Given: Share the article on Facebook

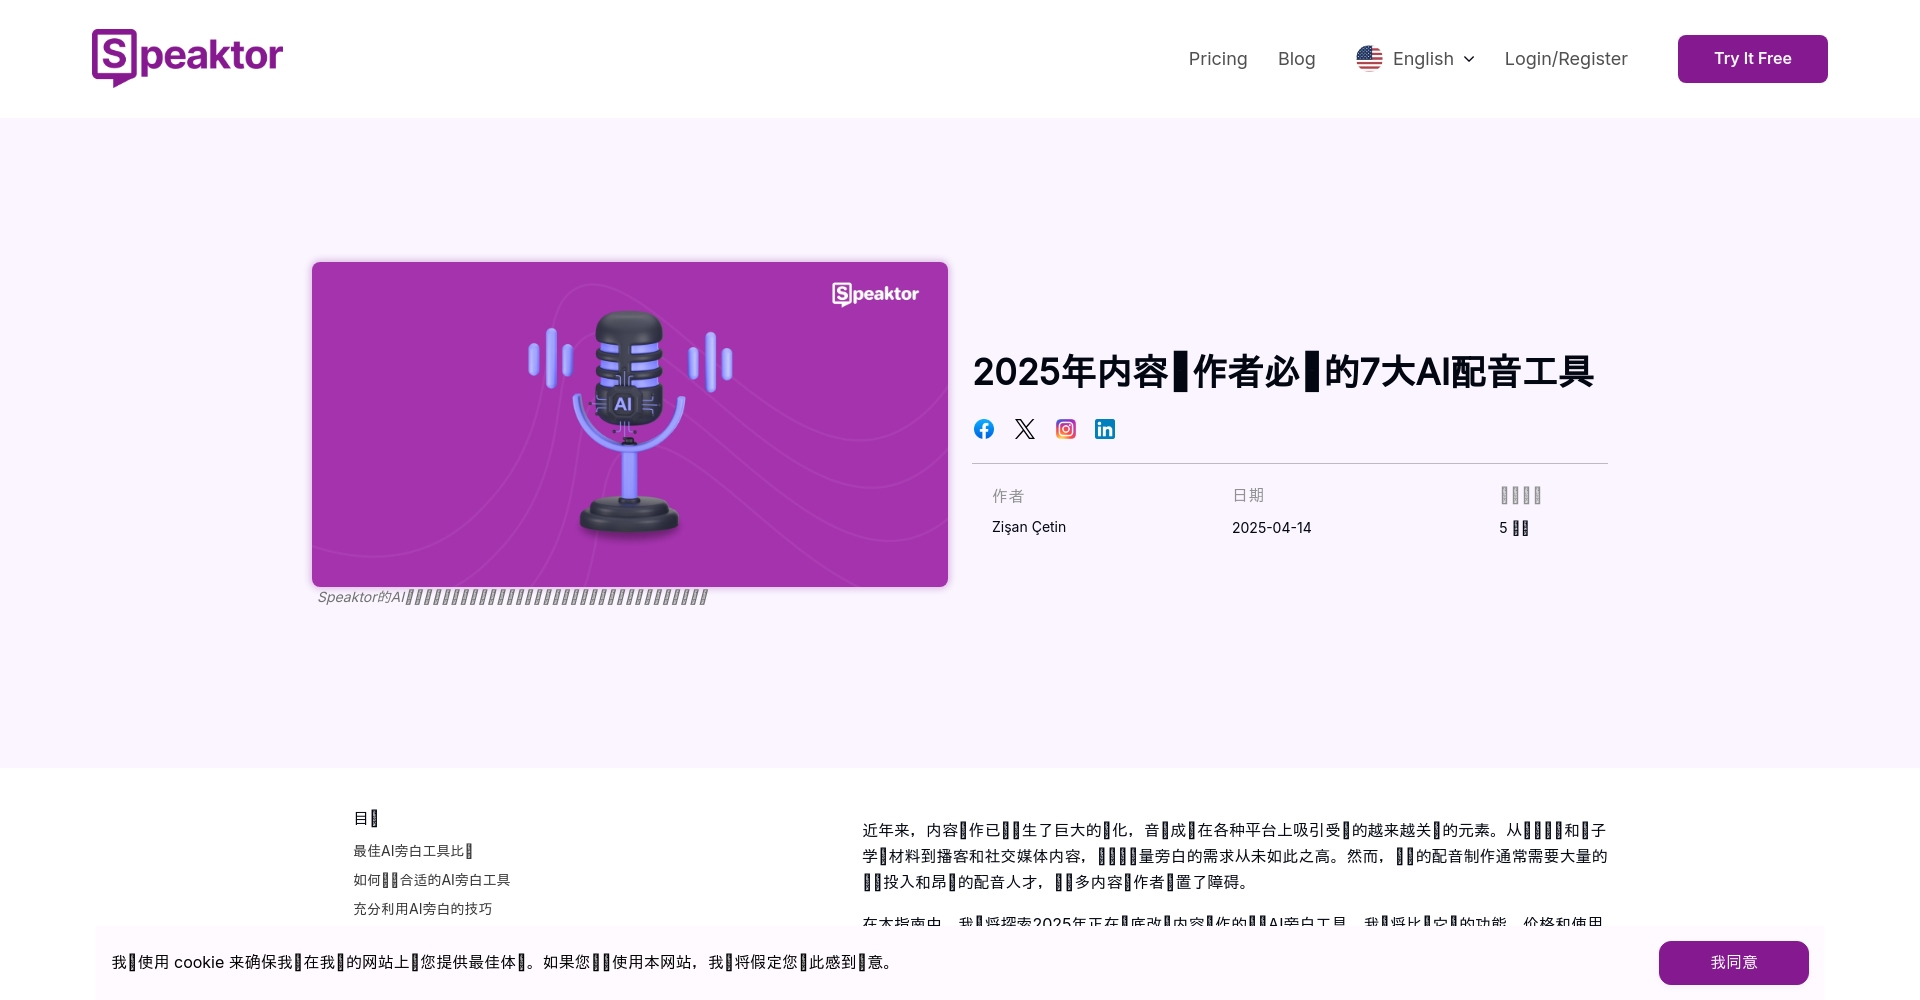Looking at the screenshot, I should tap(983, 428).
